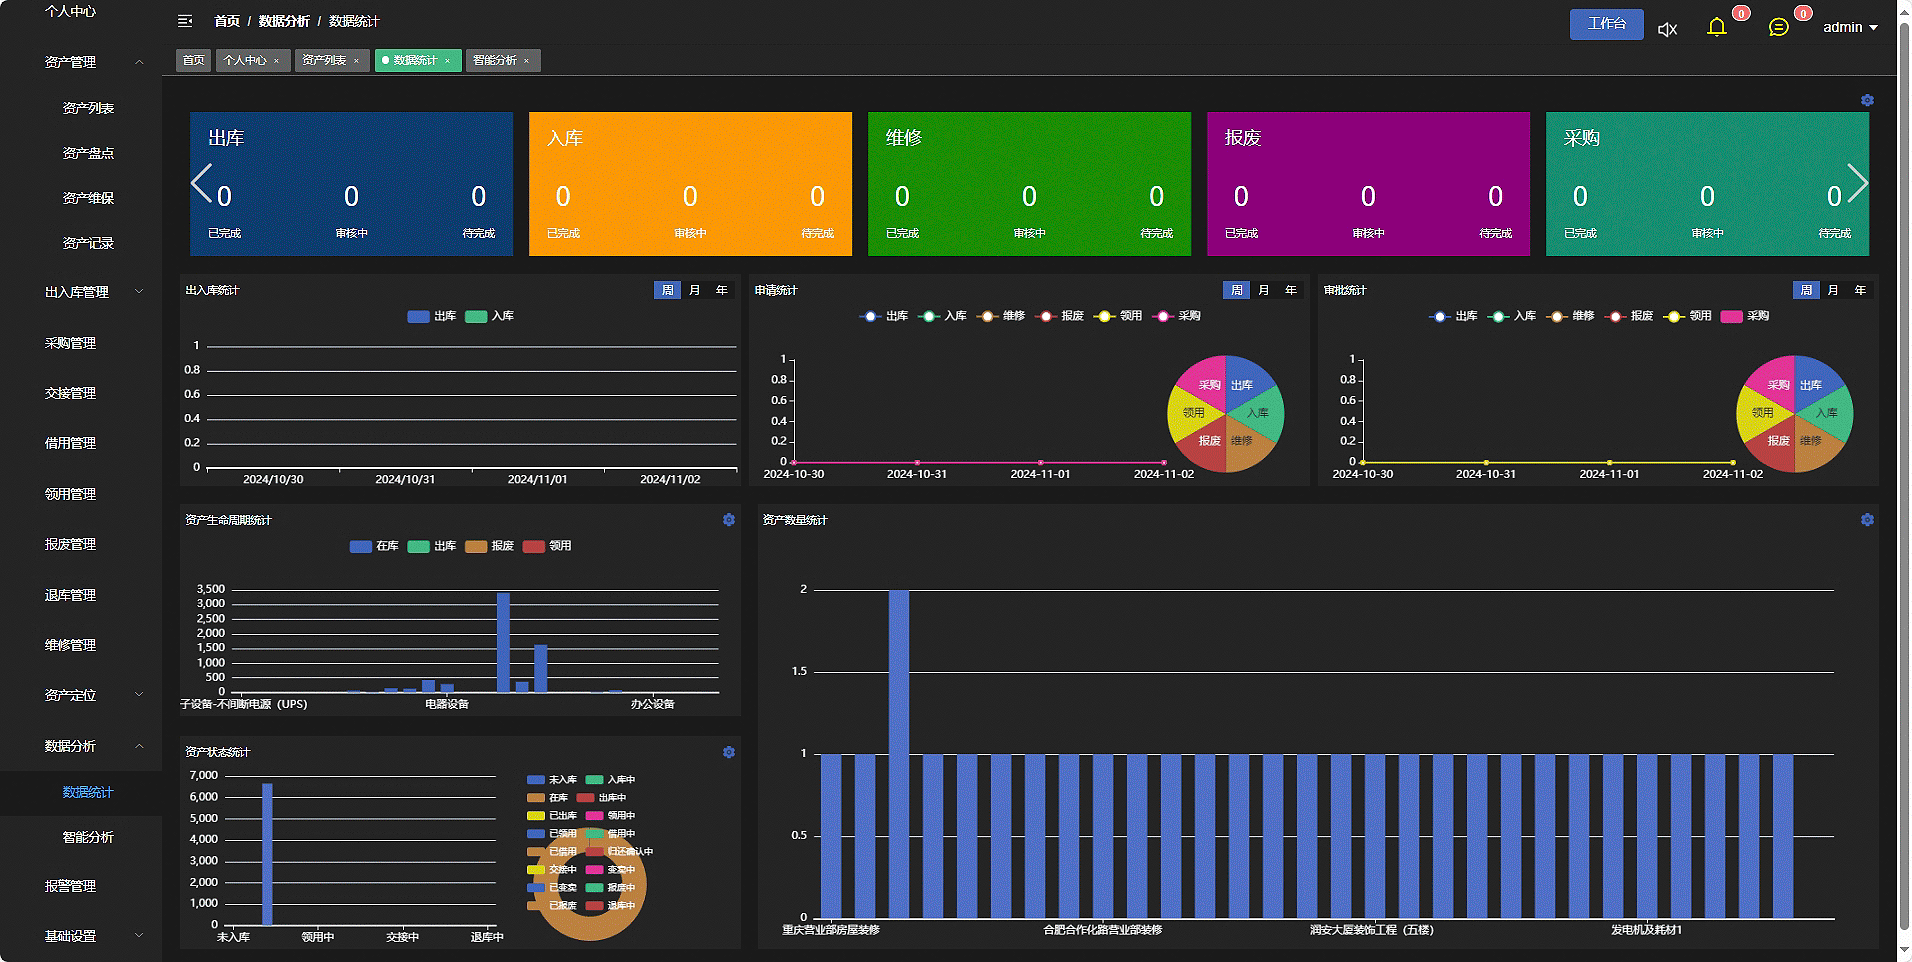Viewport: 1912px width, 962px height.
Task: Open dashboard settings gear above the summary cards
Action: (1867, 101)
